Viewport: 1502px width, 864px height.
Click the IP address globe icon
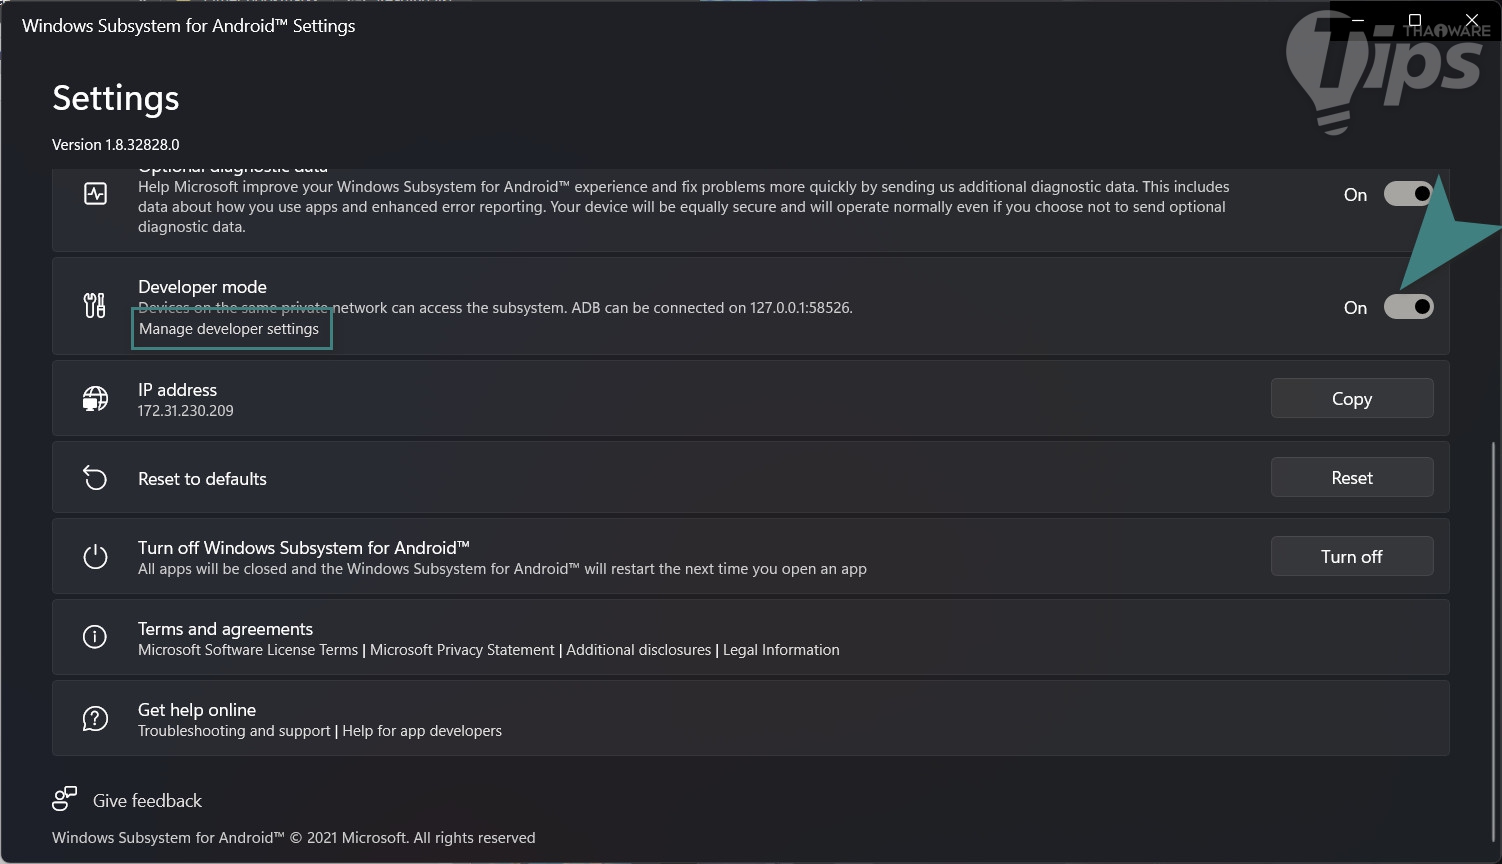tap(95, 399)
